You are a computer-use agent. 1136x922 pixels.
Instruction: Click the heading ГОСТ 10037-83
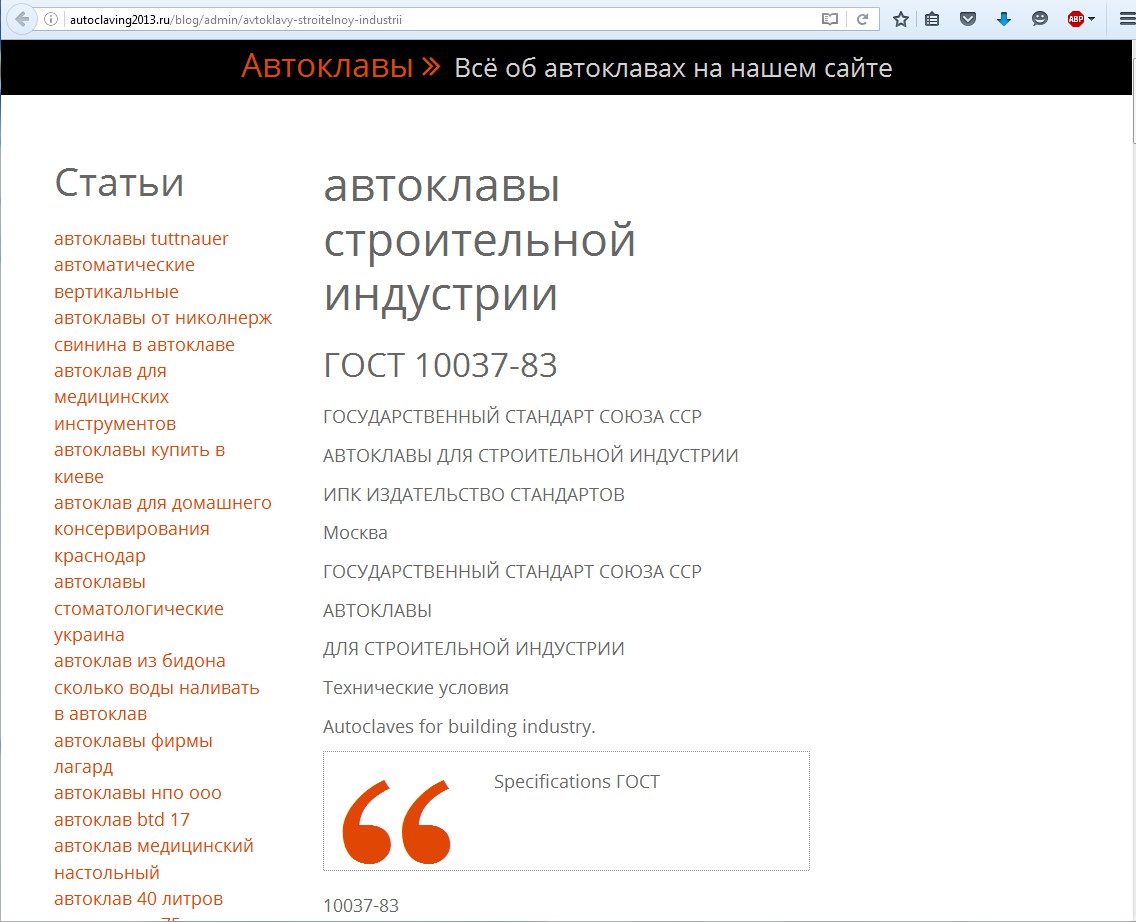tap(440, 365)
